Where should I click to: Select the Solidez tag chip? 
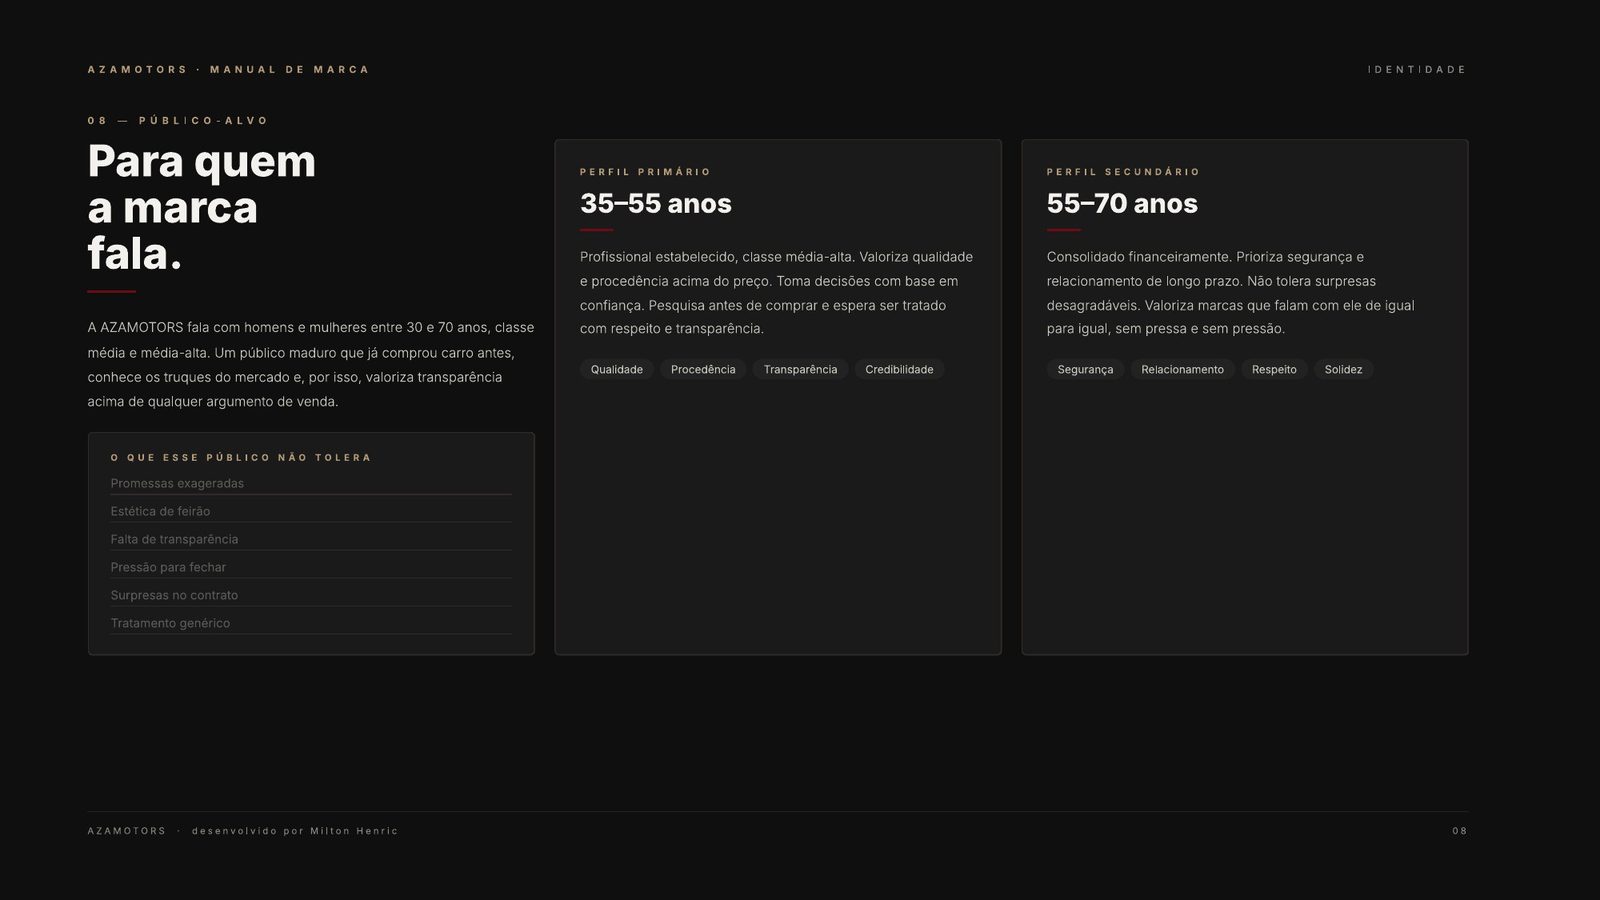click(x=1343, y=370)
